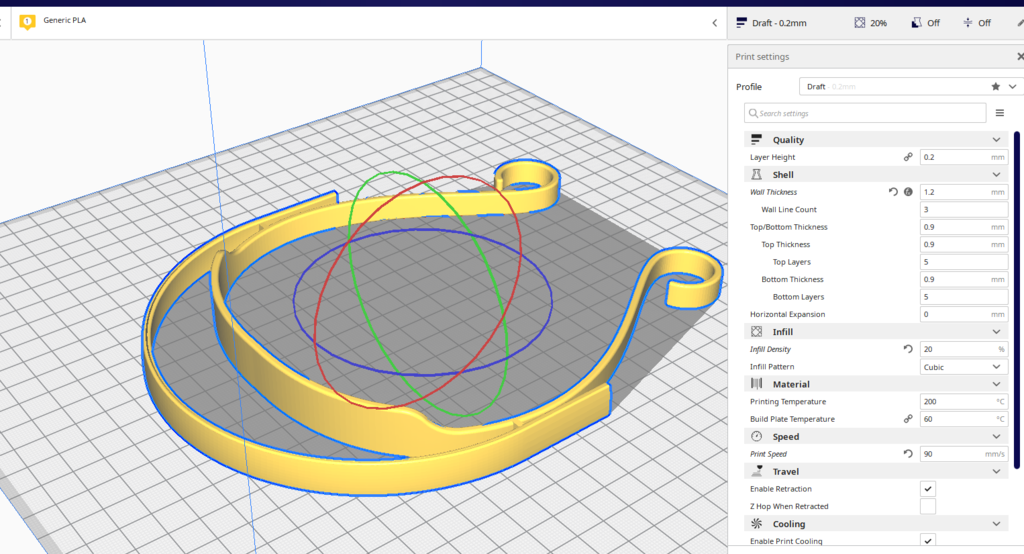Collapse the Material settings section
Screen dimensions: 1024x554
[x=995, y=384]
